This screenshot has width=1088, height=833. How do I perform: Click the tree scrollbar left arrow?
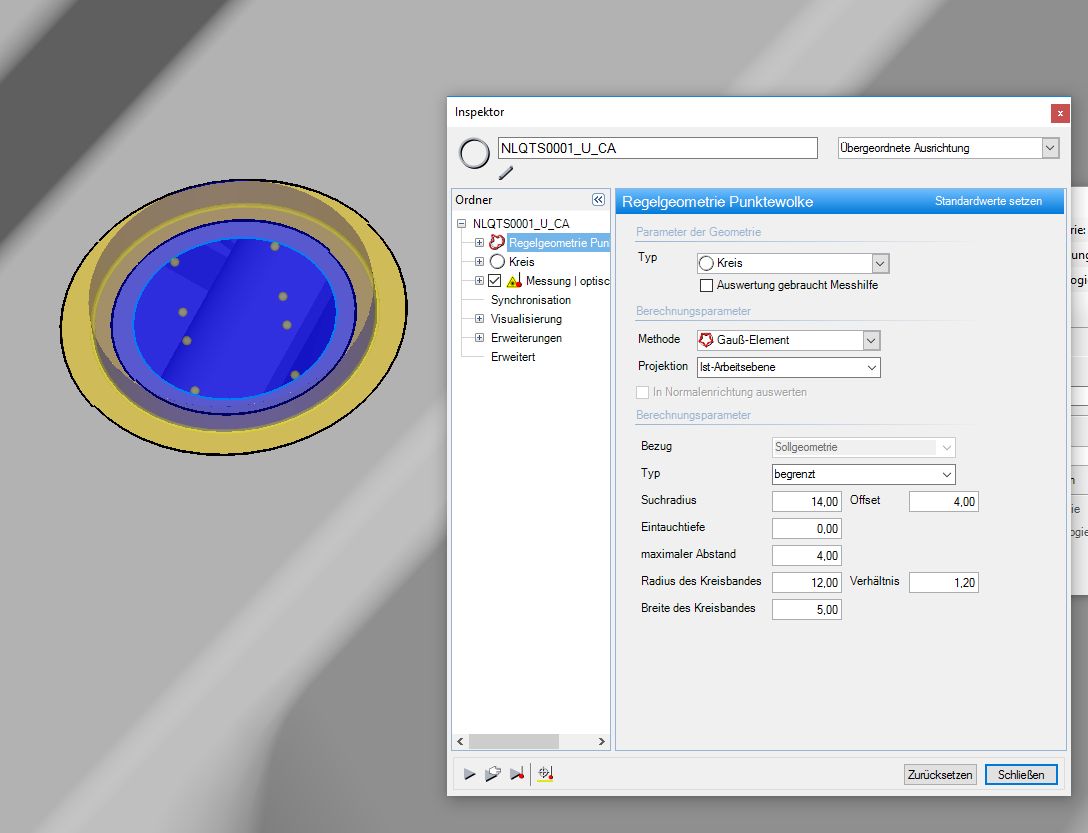tap(460, 741)
